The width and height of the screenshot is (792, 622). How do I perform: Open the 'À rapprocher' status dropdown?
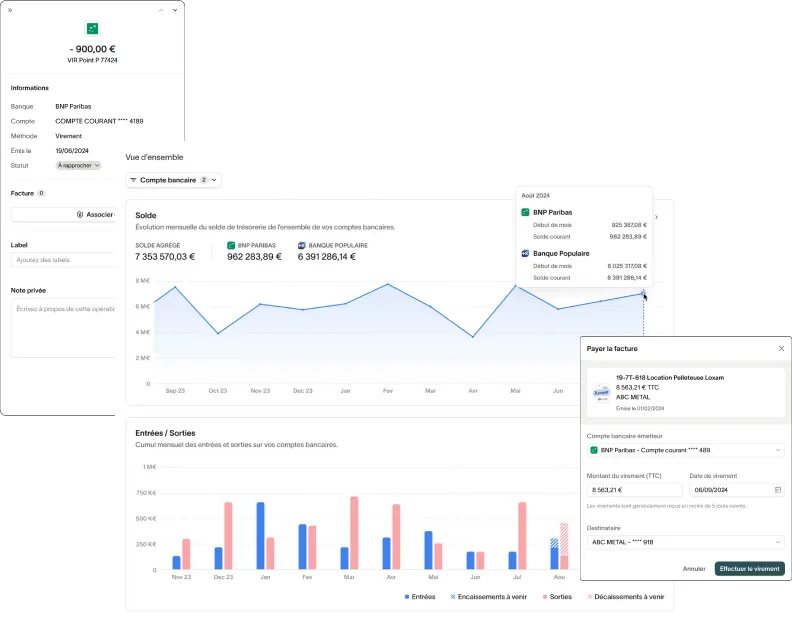pyautogui.click(x=78, y=165)
